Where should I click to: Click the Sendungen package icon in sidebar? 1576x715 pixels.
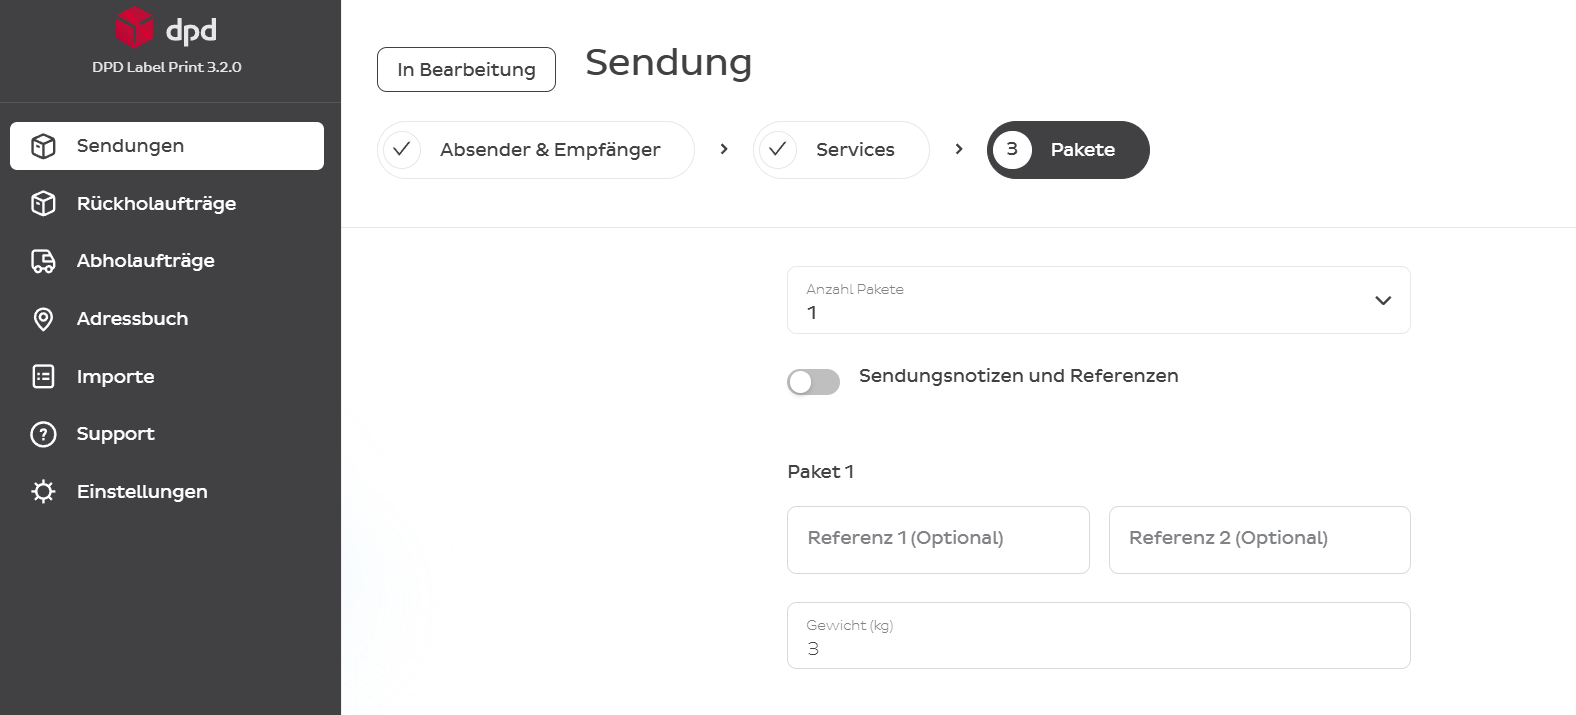pos(43,146)
